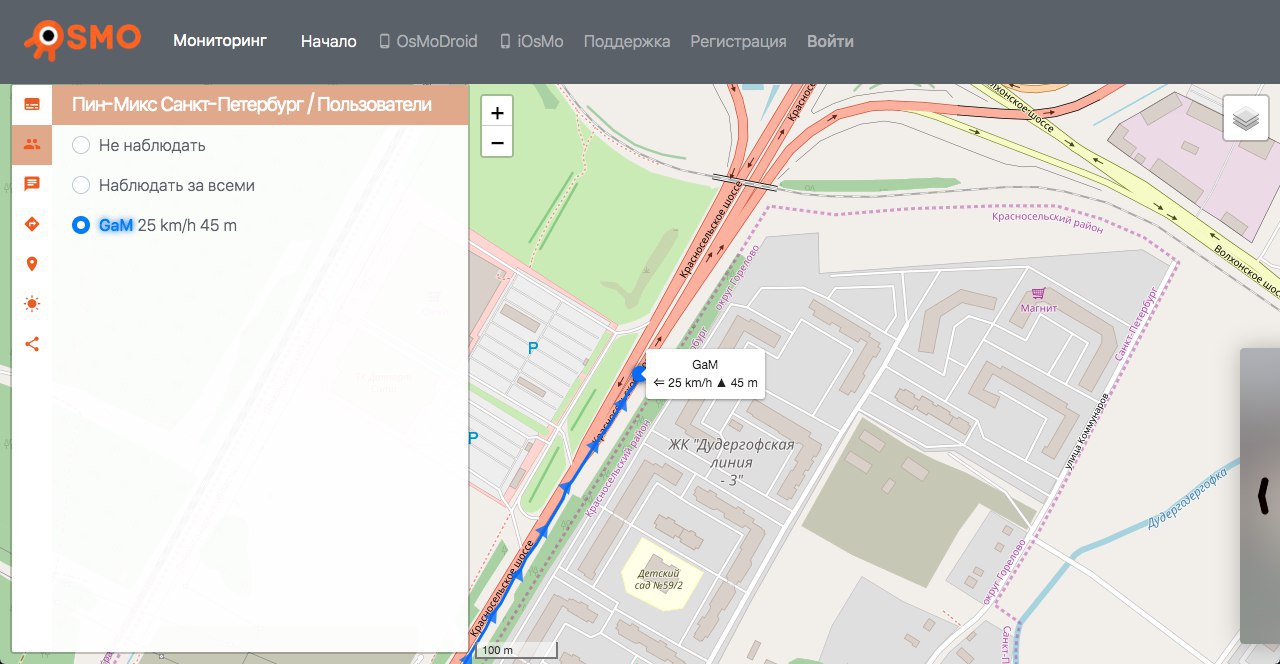Open the map layers switcher
Image resolution: width=1280 pixels, height=664 pixels.
[1245, 118]
